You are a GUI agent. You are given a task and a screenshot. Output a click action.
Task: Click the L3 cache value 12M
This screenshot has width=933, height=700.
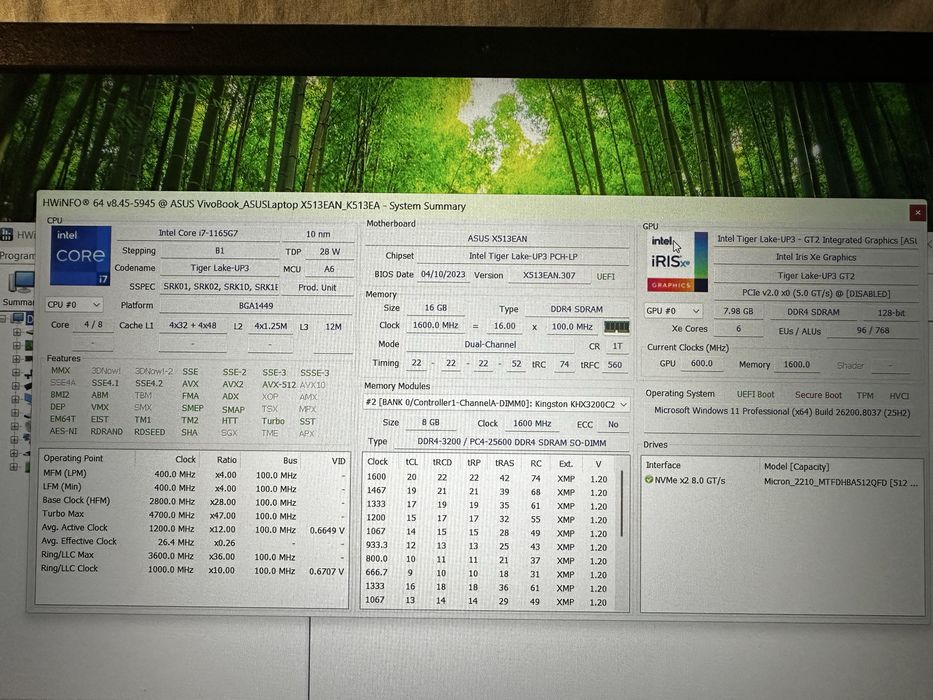(x=334, y=327)
